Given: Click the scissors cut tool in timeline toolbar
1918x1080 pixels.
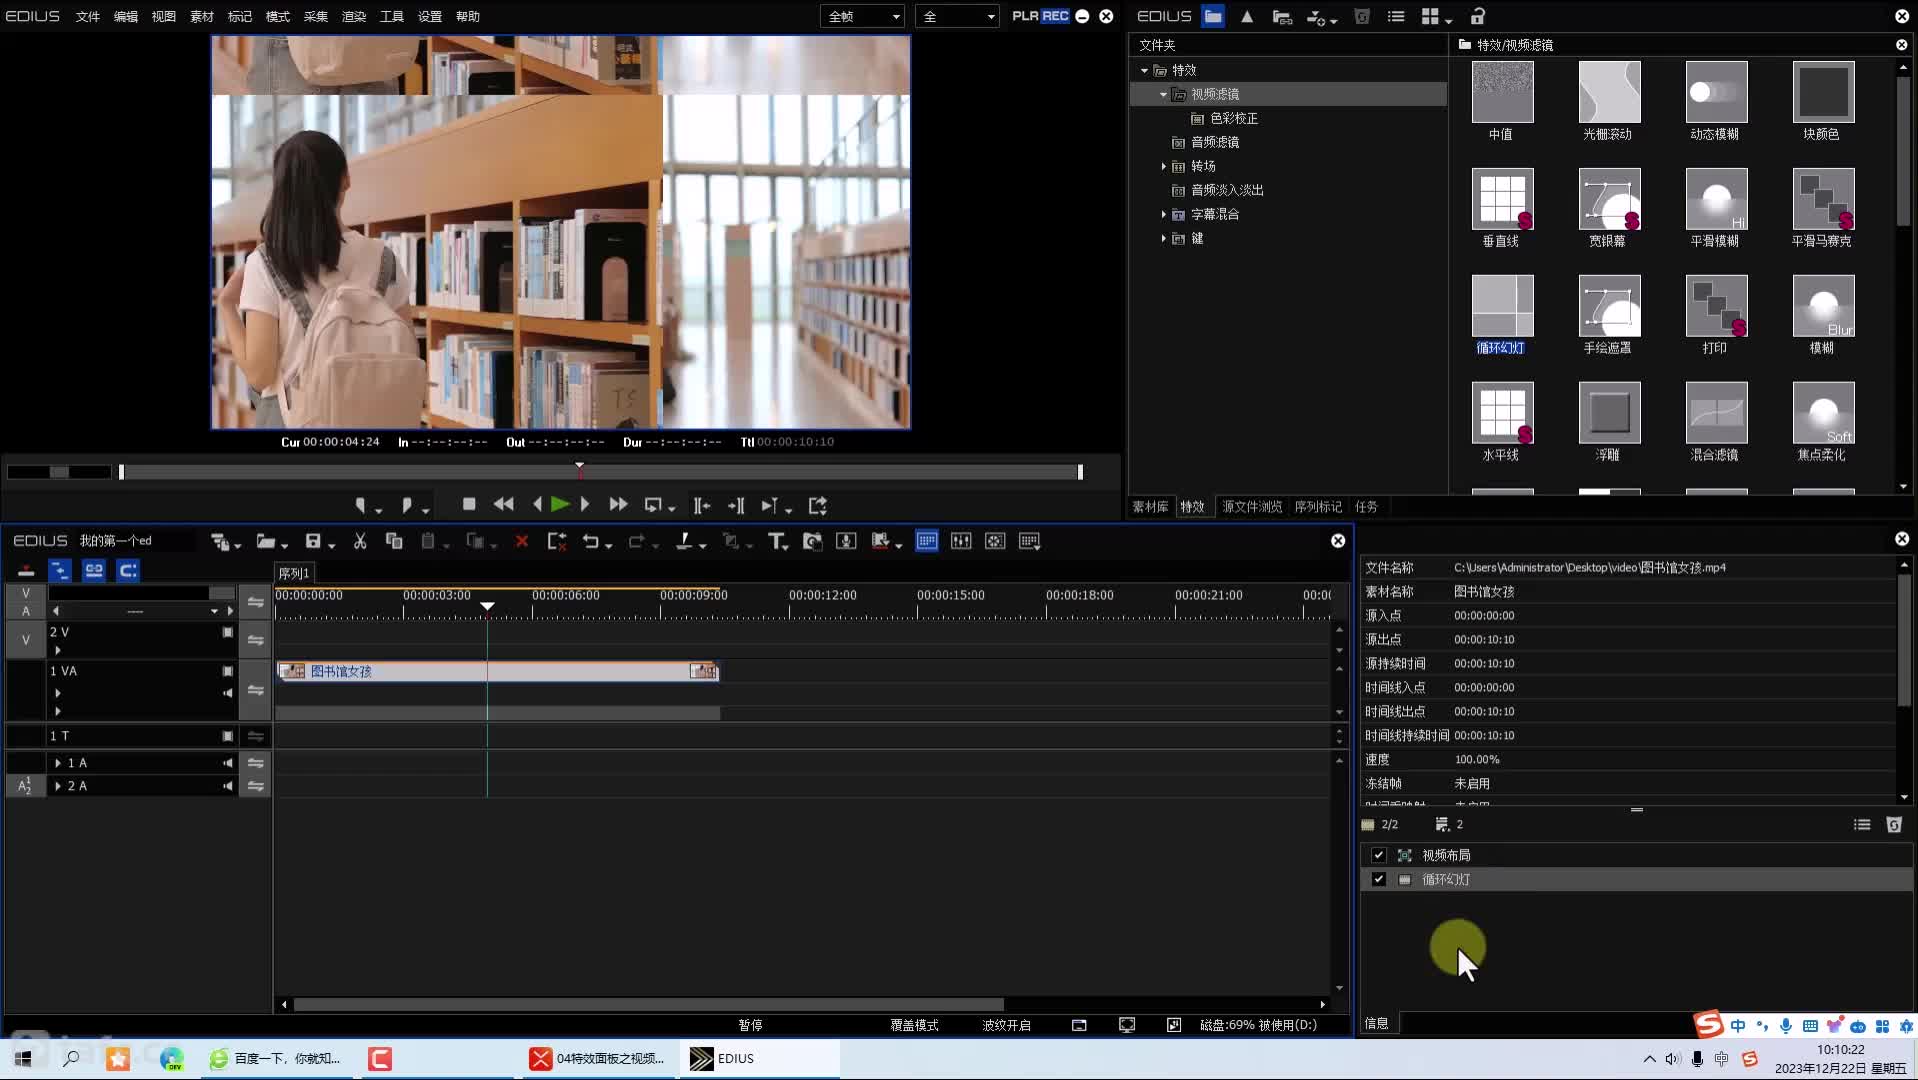Looking at the screenshot, I should click(x=360, y=541).
